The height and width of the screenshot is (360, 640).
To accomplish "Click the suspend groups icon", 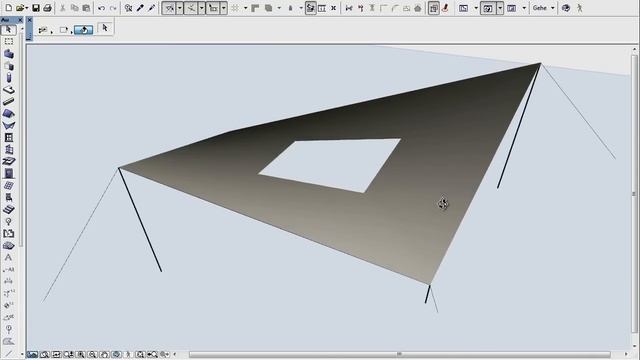I will (x=322, y=8).
